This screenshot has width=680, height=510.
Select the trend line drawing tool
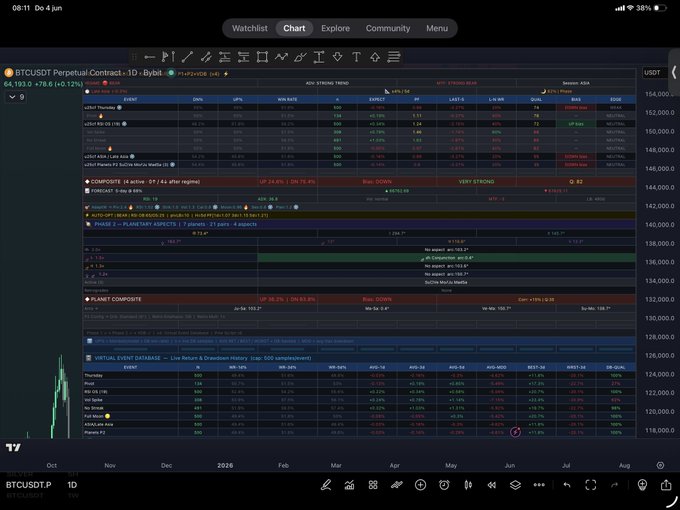click(x=187, y=57)
